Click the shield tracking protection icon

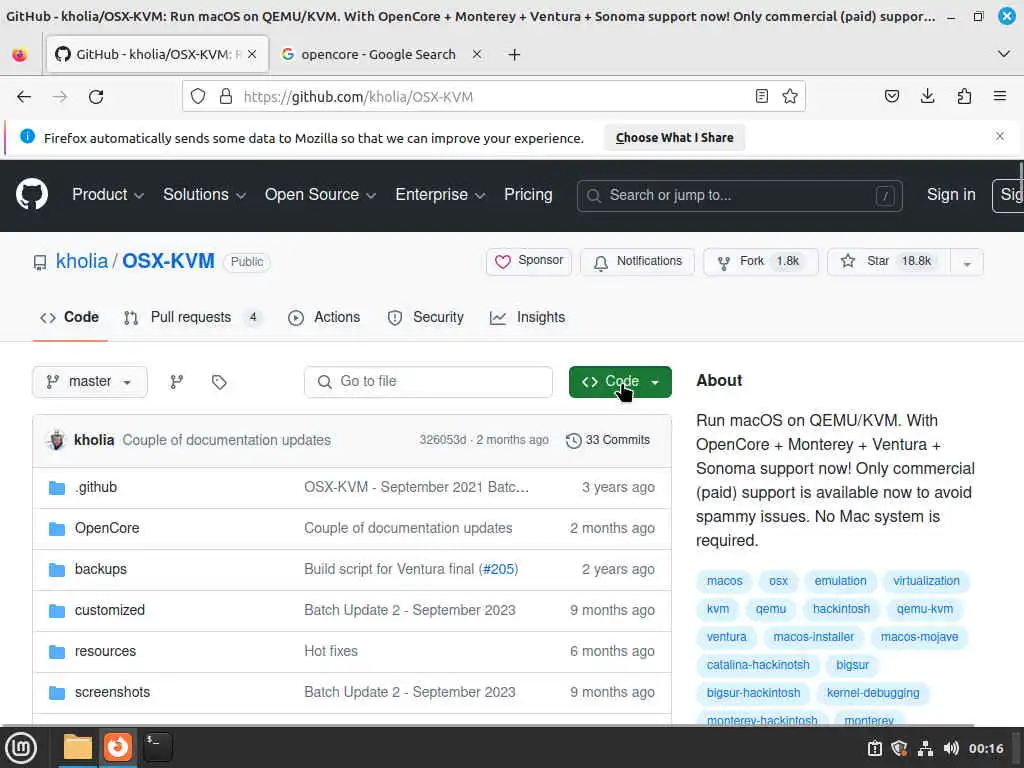pos(198,97)
